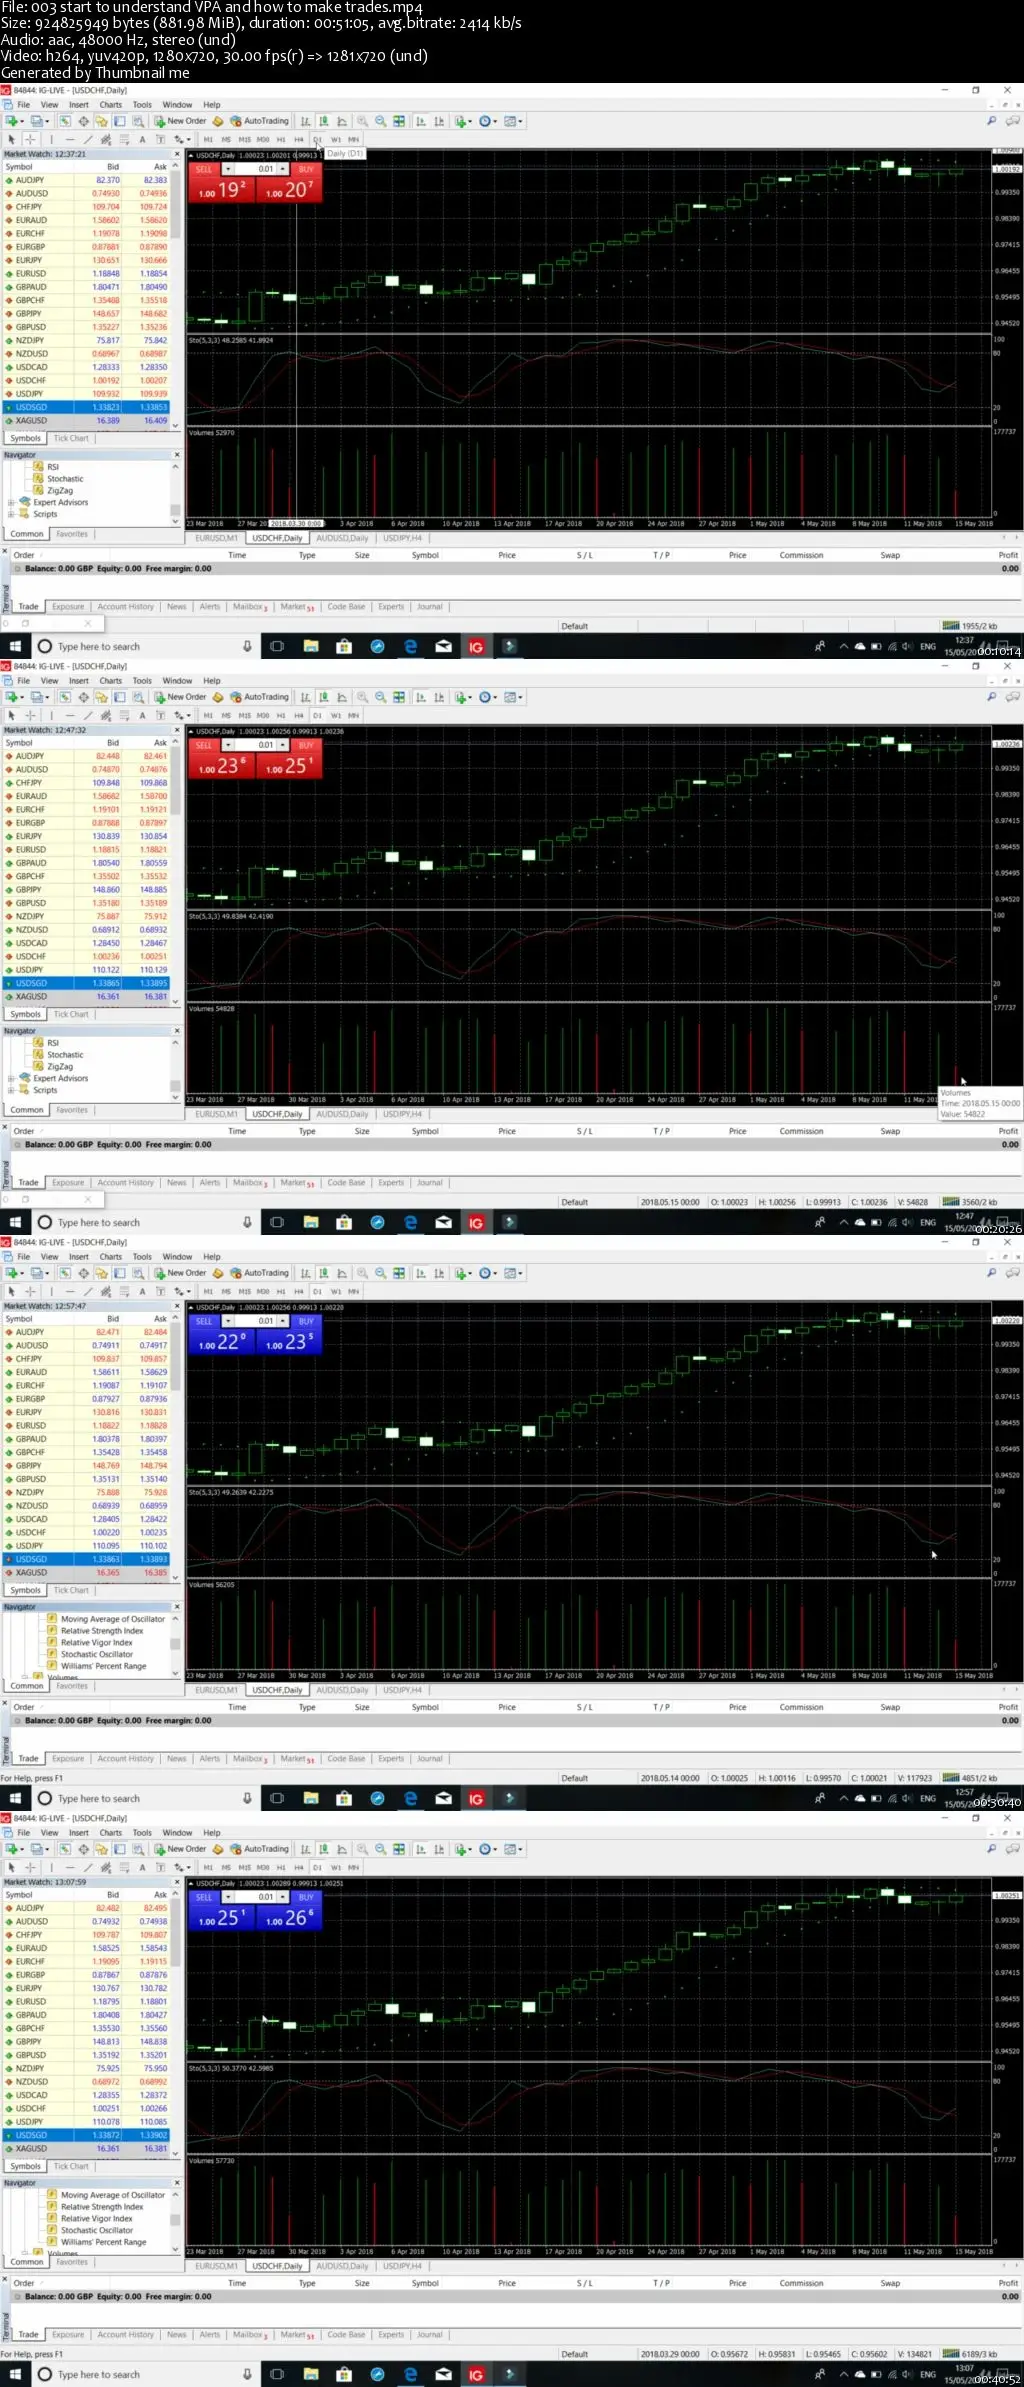This screenshot has height=2387, width=1024.
Task: Select the Stochastic indicator in 00:10:14 frame Navigator
Action: pos(65,479)
